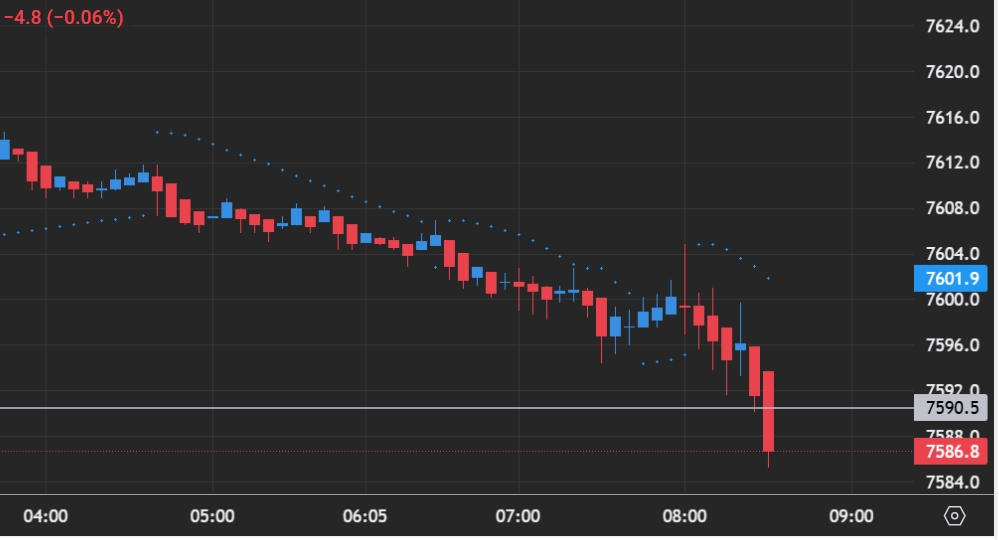Click the 06:05 time axis label
This screenshot has height=540, width=999.
point(364,516)
